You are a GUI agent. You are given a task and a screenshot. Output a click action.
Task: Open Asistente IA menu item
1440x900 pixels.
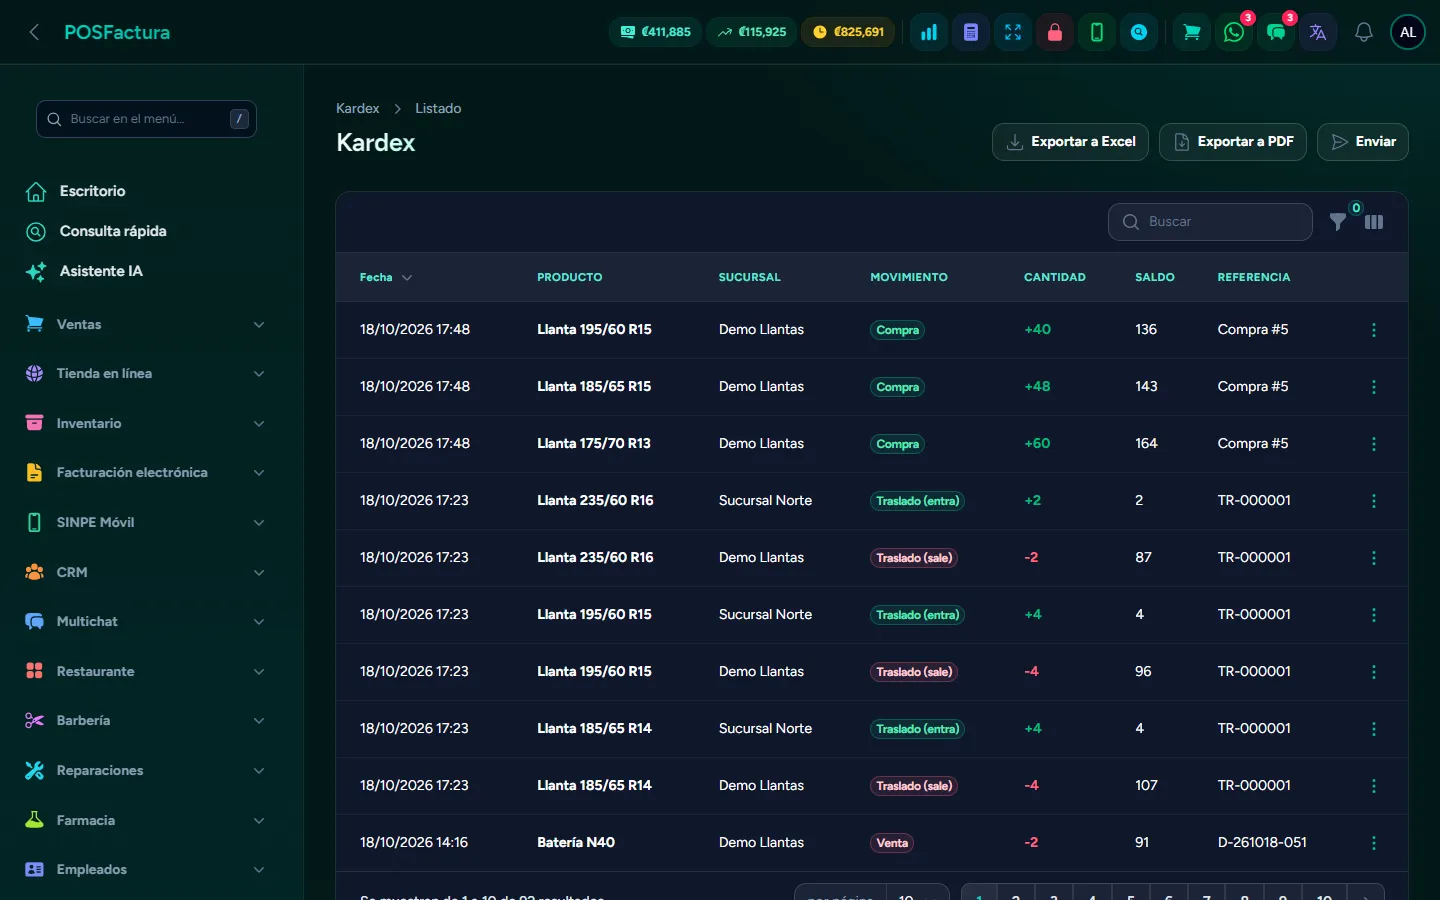101,271
